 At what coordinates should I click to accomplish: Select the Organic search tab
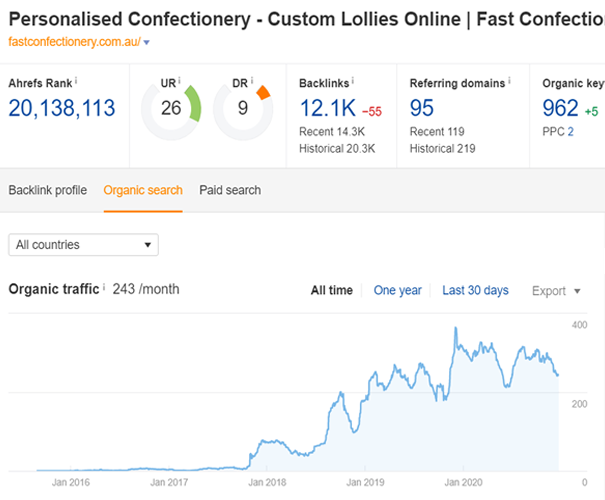(143, 190)
